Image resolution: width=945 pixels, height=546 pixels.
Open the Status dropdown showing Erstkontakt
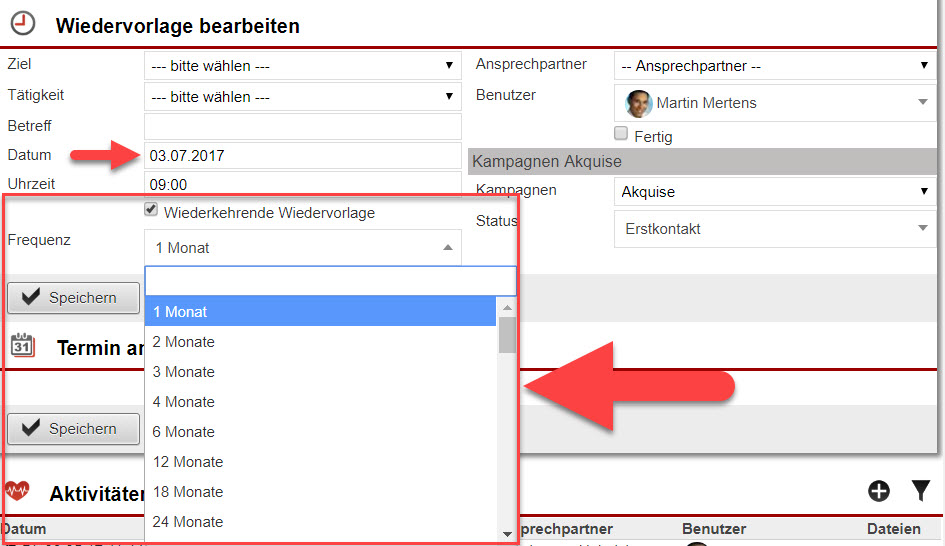(x=774, y=229)
